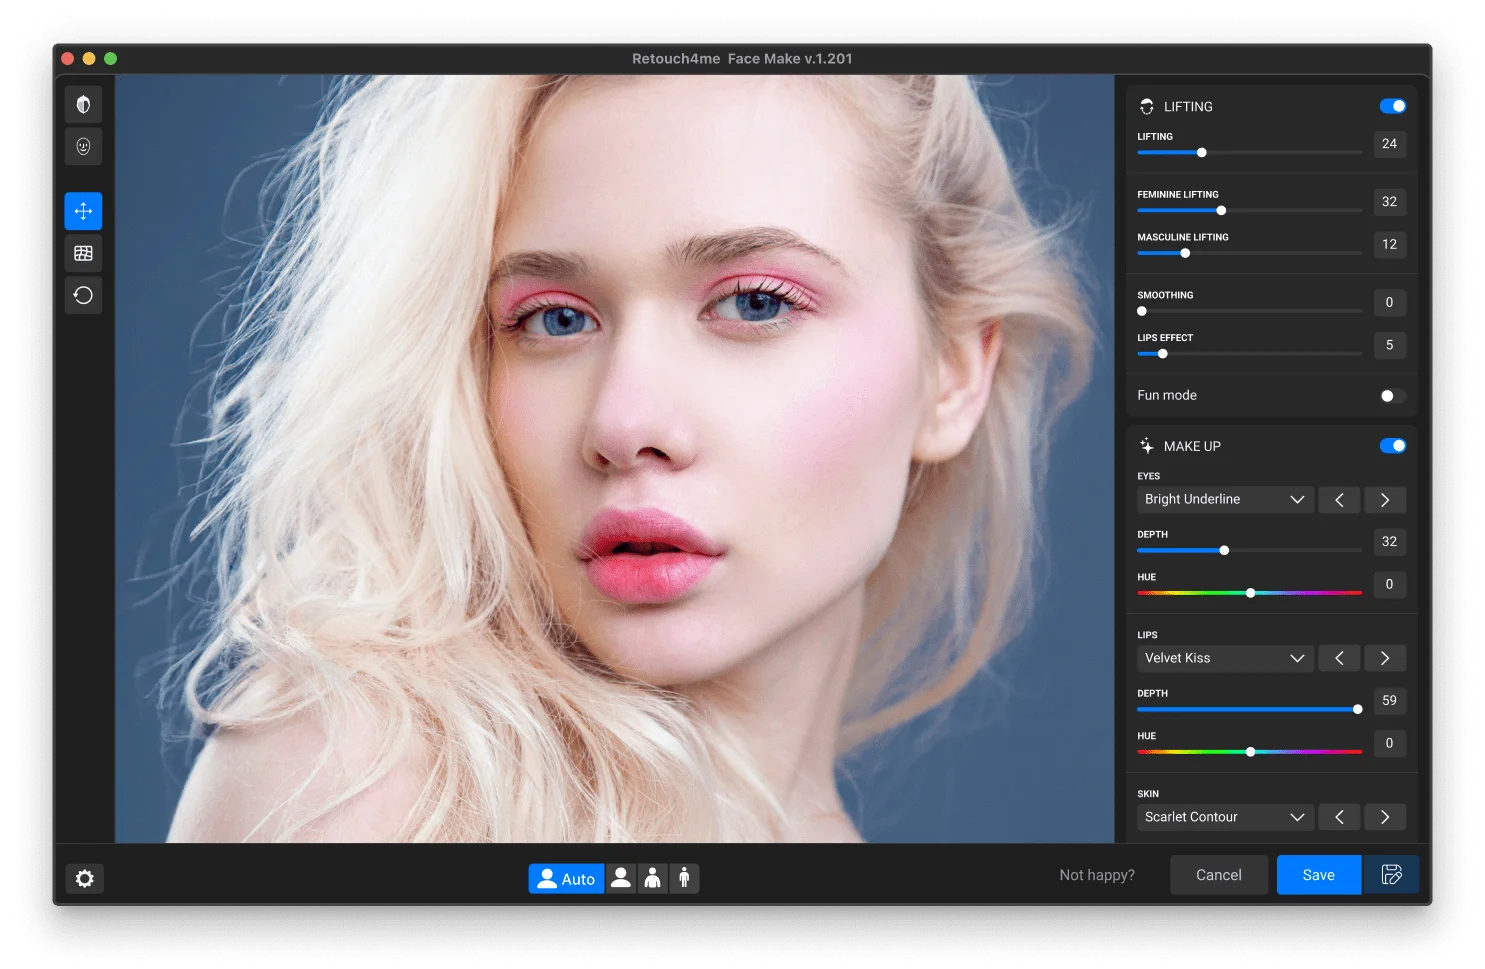This screenshot has height=969, width=1485.
Task: Switch to face-only crop mode icon
Action: coord(621,878)
